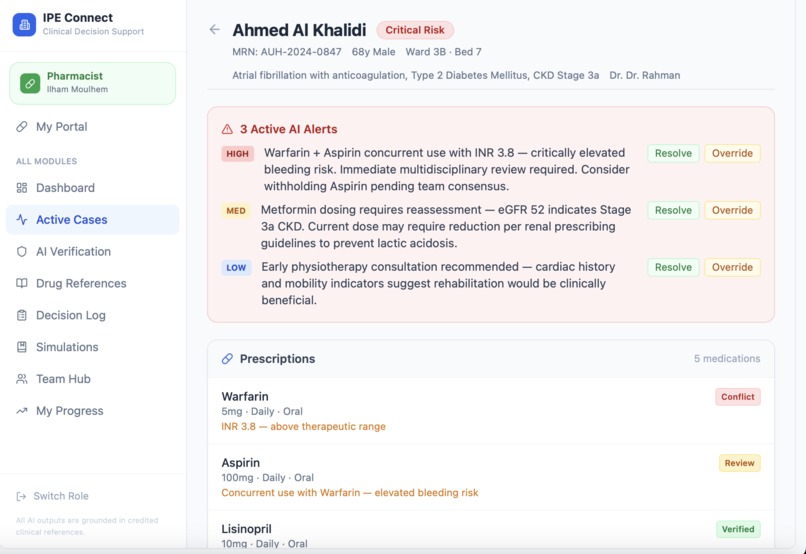Image resolution: width=806 pixels, height=554 pixels.
Task: Click the Conflict badge on Warfarin
Action: tap(738, 397)
